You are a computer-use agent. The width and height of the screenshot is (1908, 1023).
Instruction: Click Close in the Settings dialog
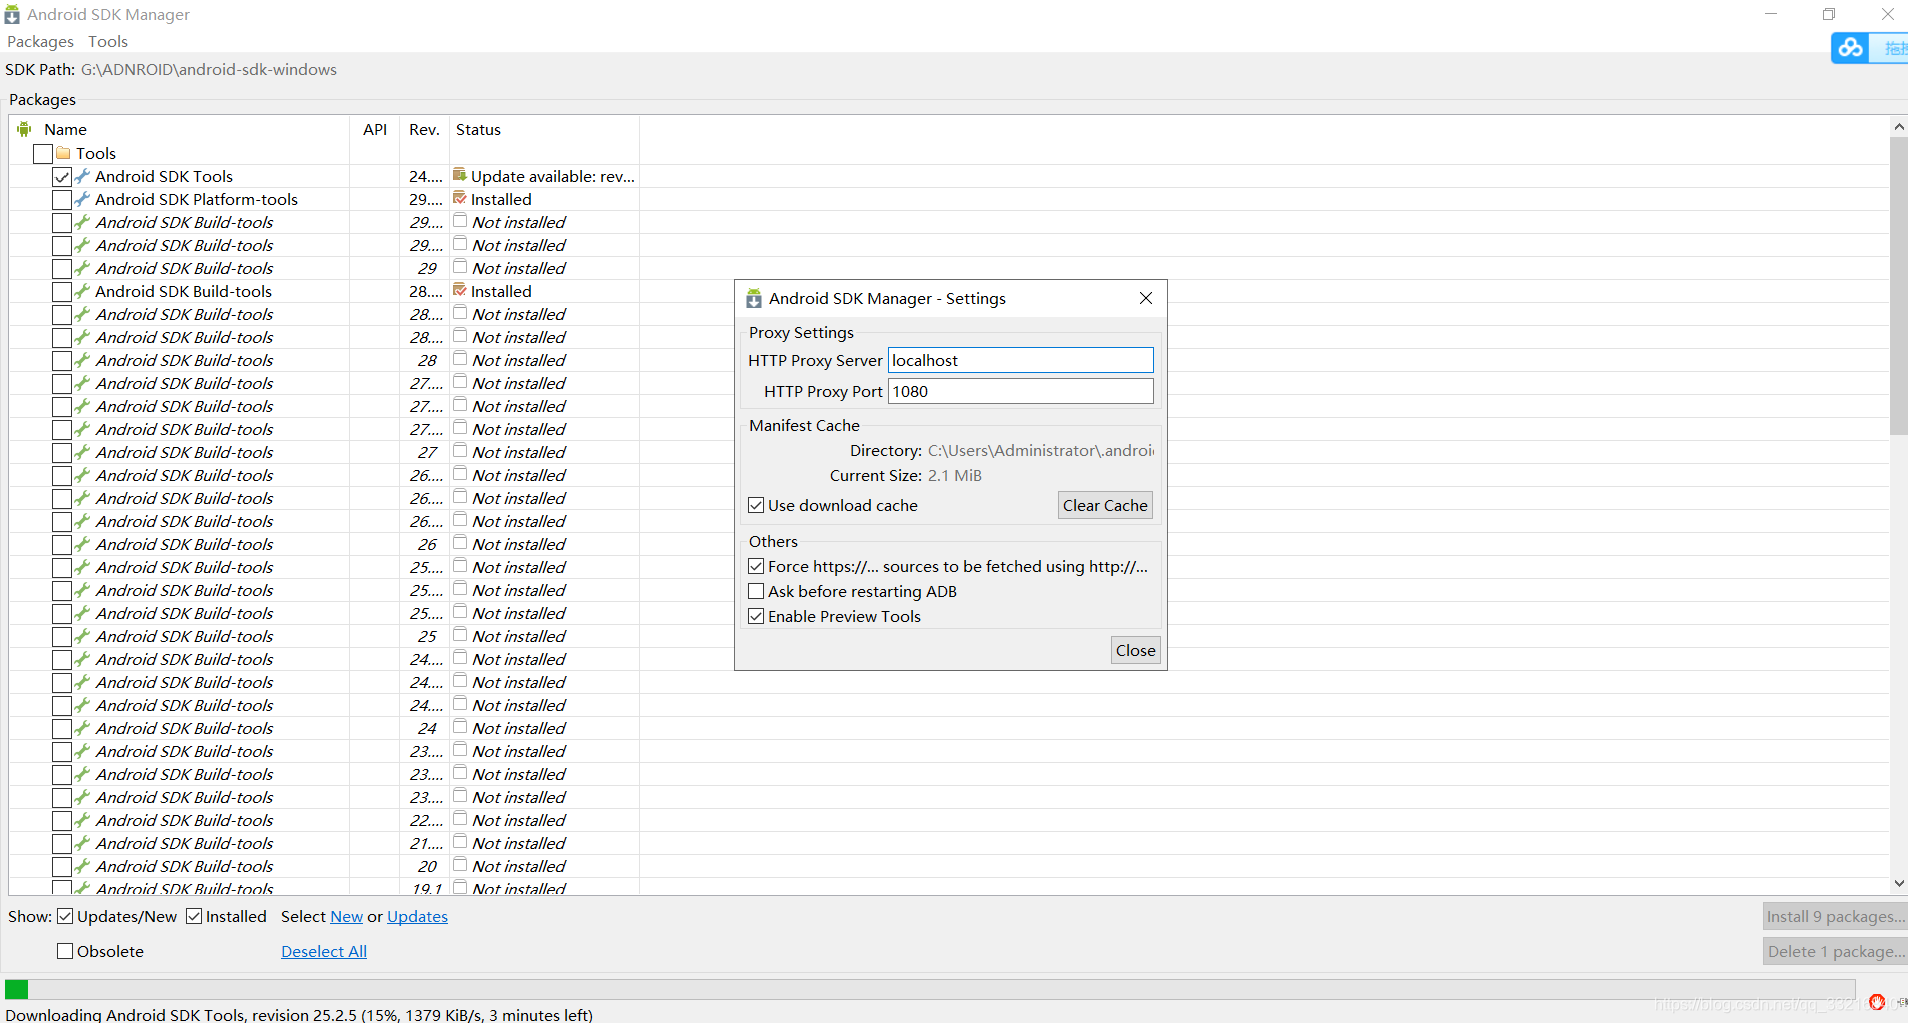(1136, 650)
